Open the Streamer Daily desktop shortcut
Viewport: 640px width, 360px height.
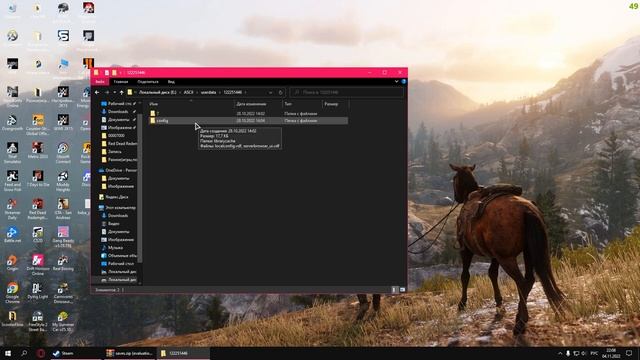tap(12, 208)
